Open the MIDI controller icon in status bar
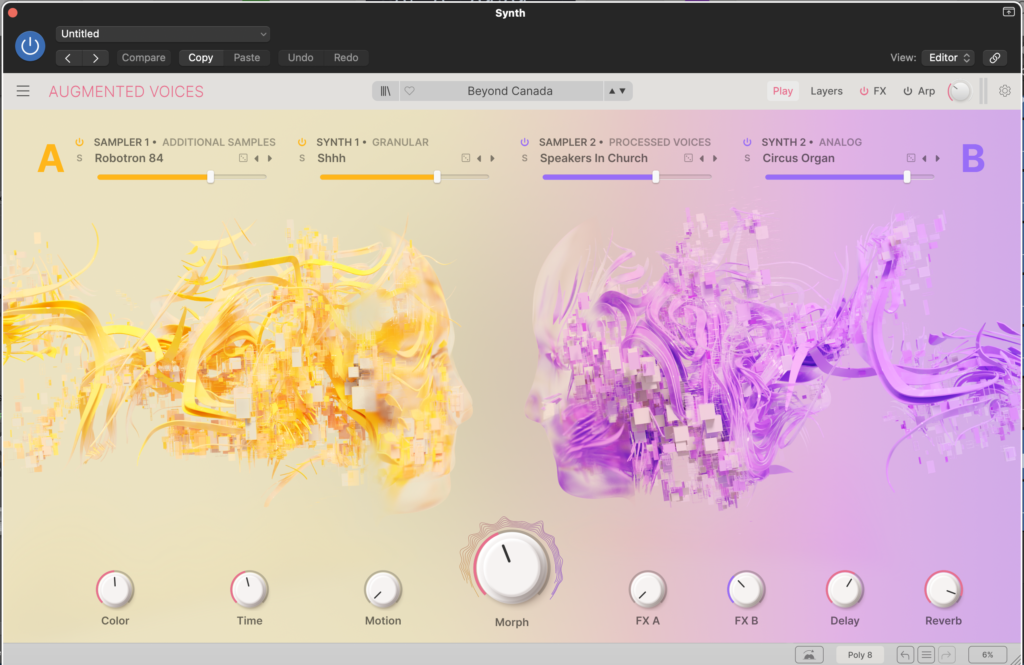 [x=808, y=655]
